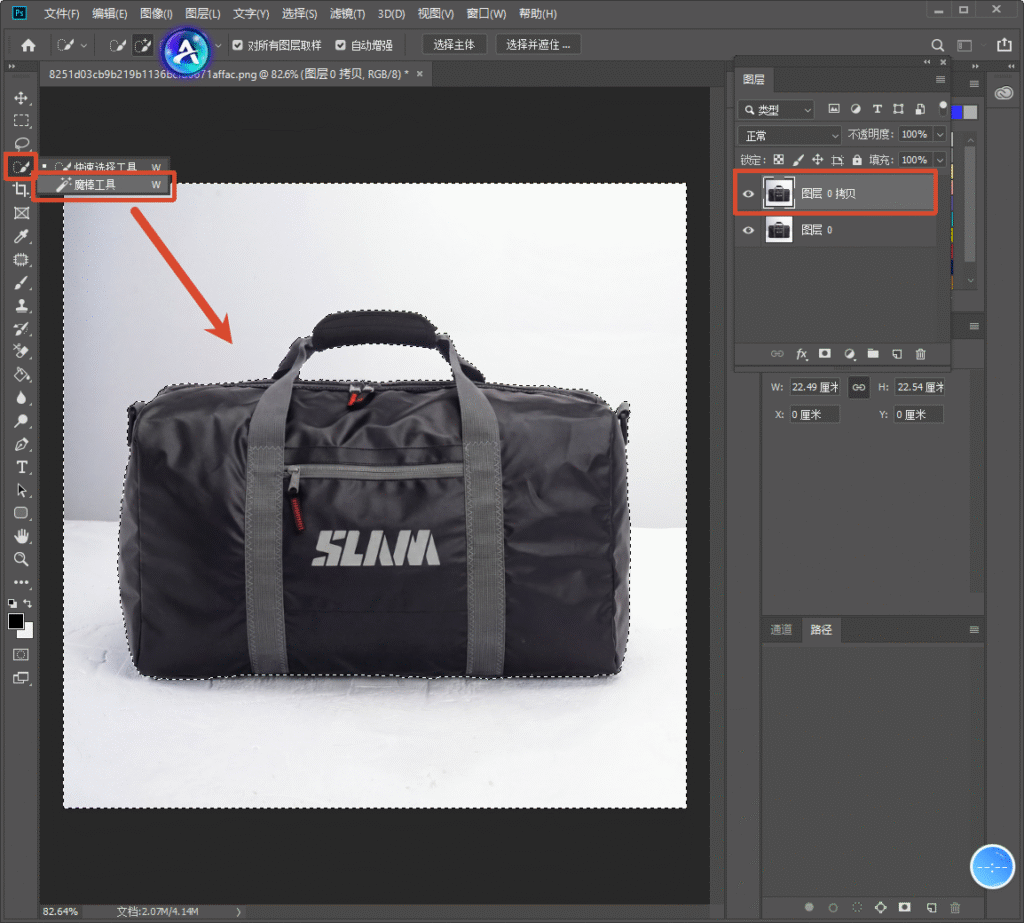
Task: Select the Clone Stamp tool
Action: click(x=21, y=306)
